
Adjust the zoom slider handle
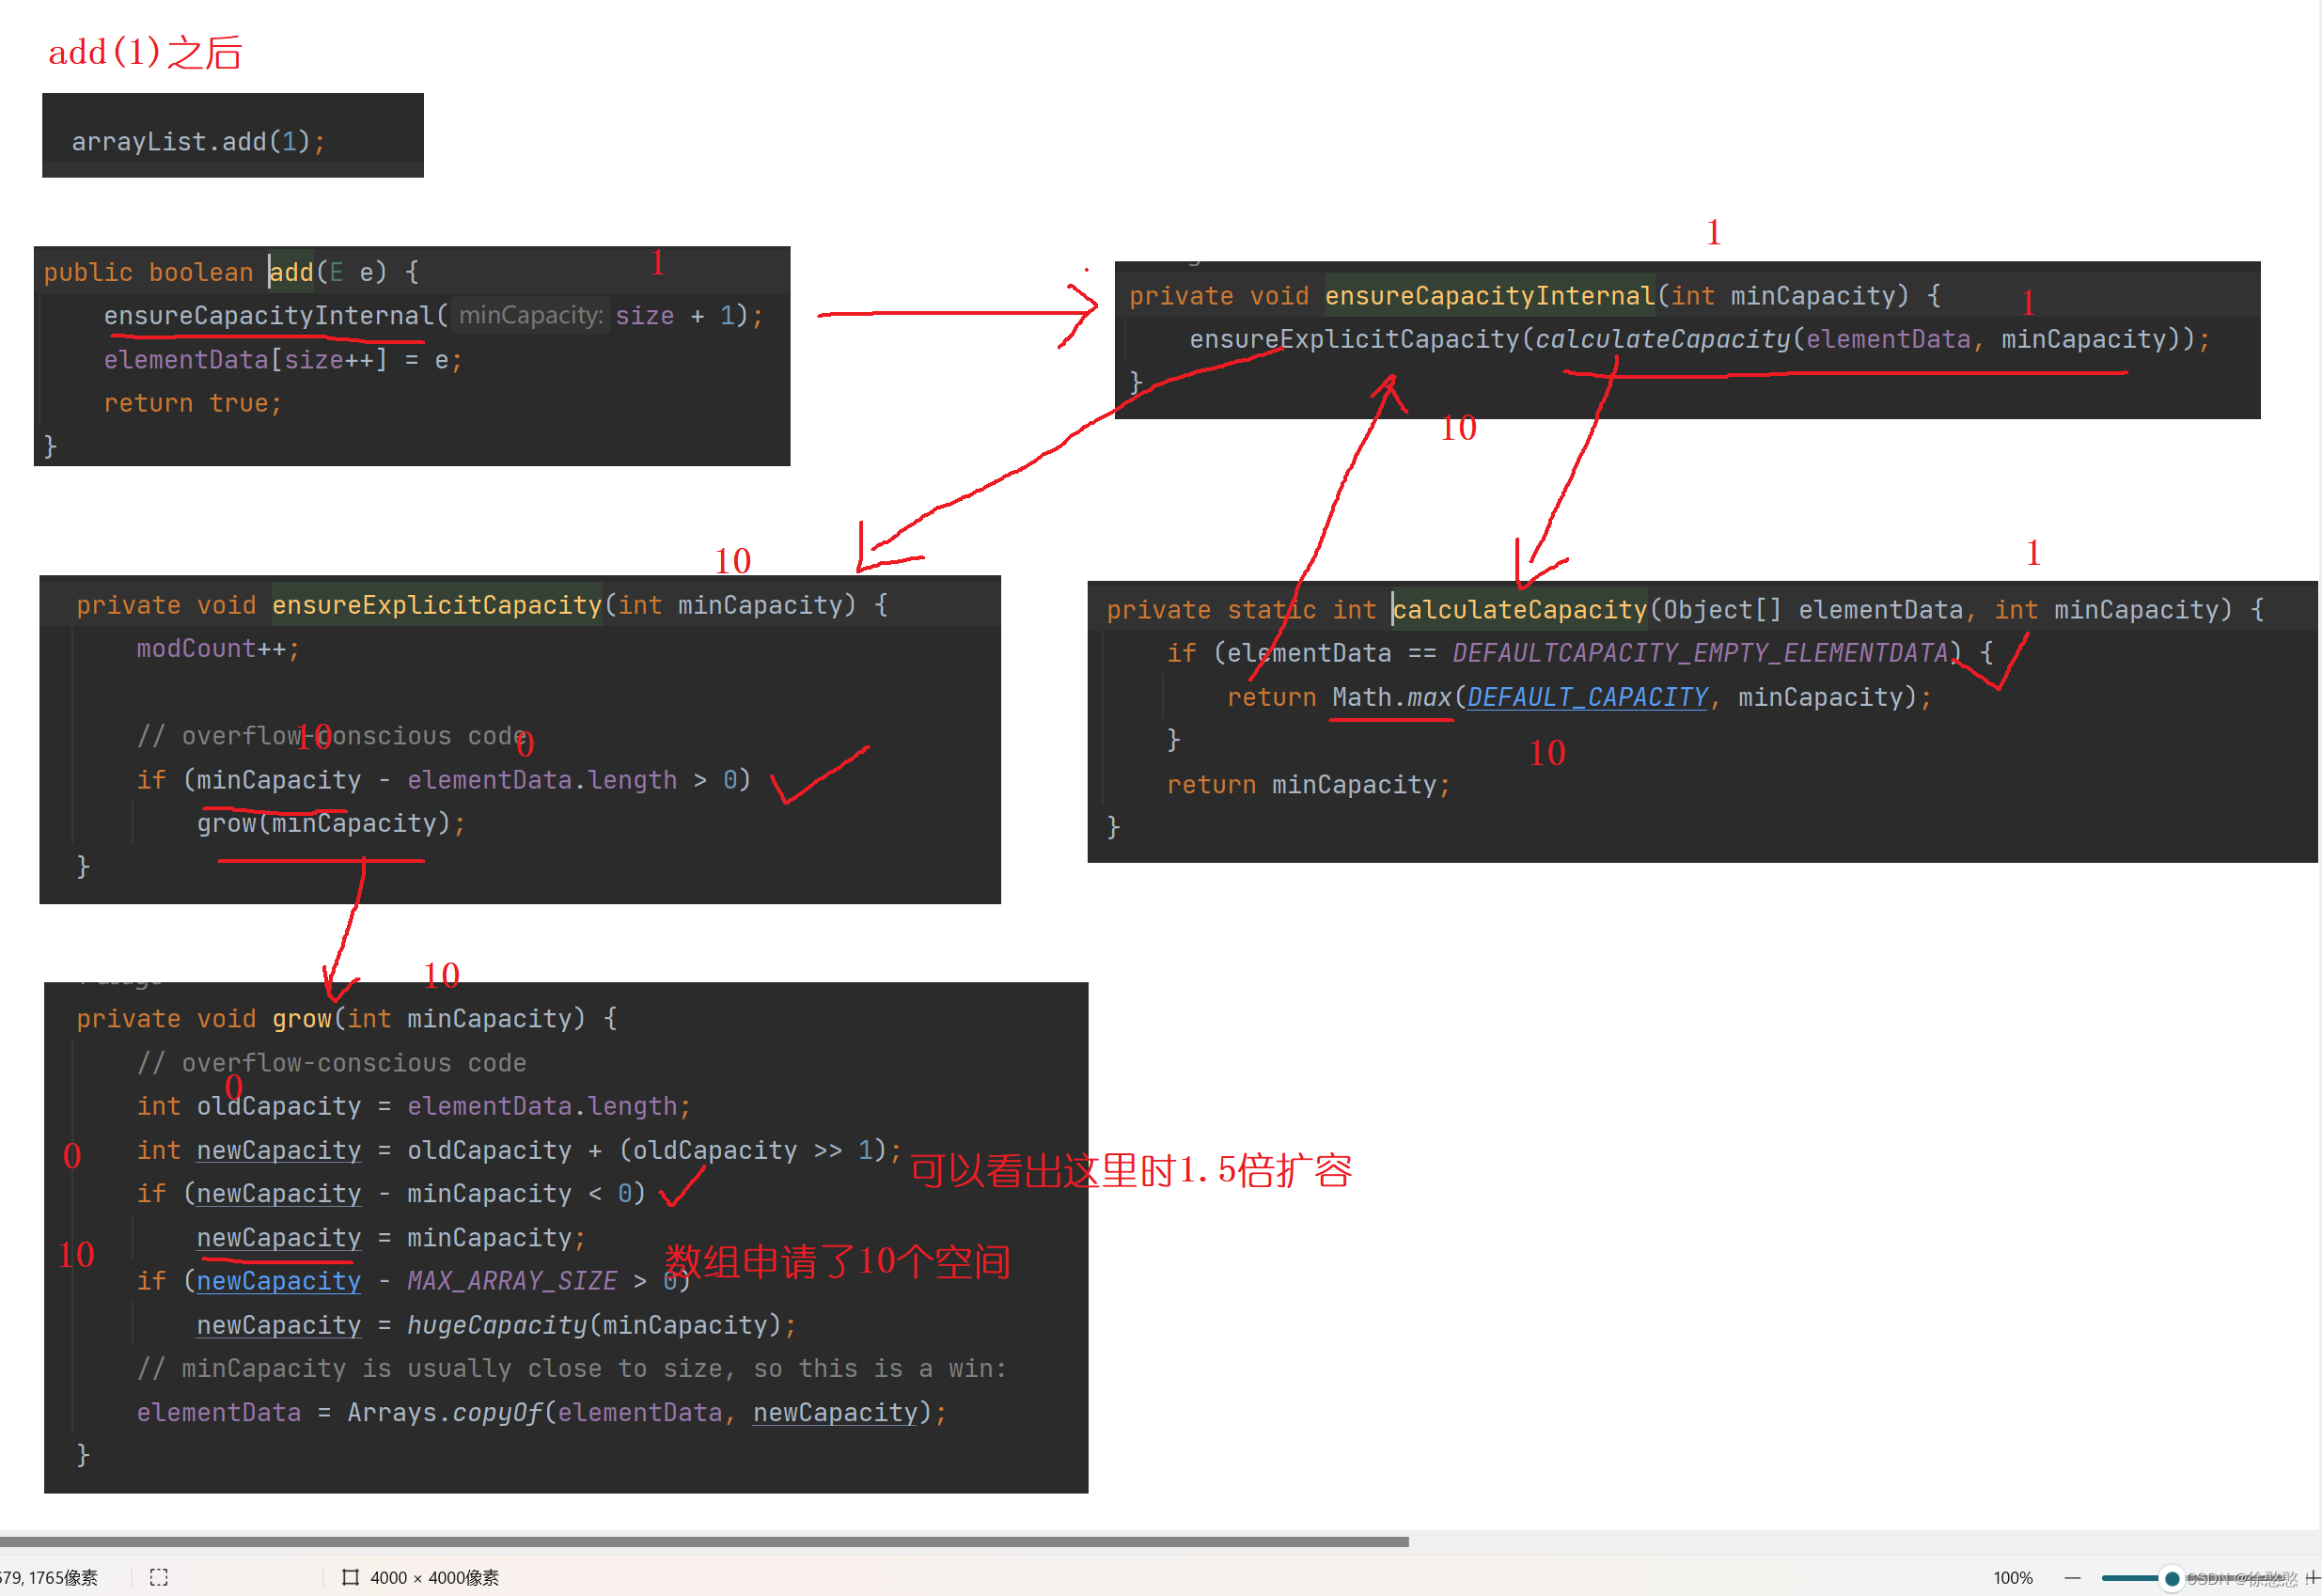(2172, 1578)
